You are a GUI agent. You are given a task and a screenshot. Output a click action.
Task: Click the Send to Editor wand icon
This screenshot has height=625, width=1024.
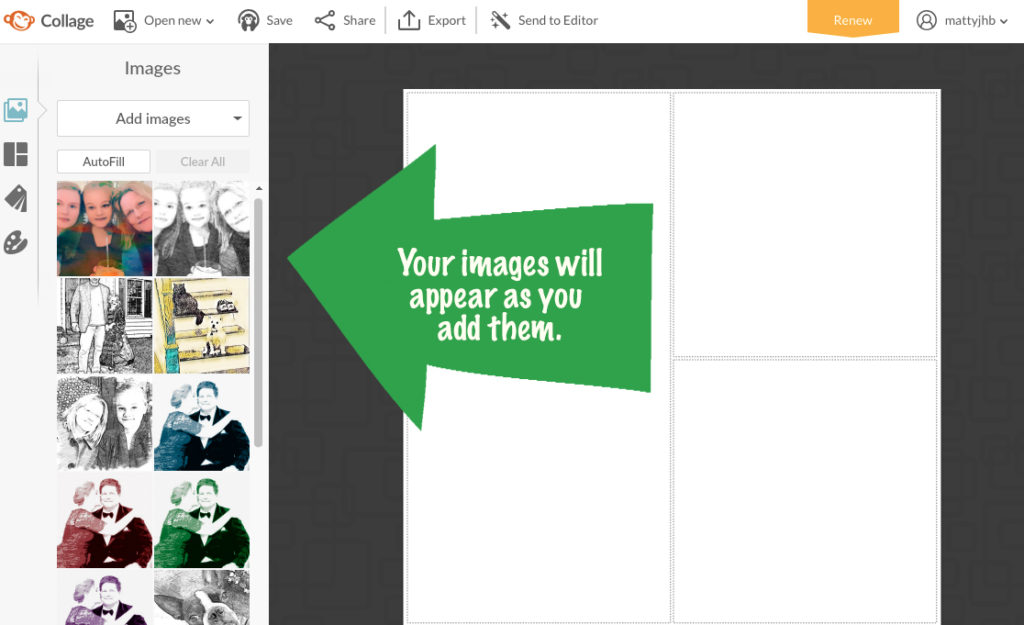coord(500,20)
